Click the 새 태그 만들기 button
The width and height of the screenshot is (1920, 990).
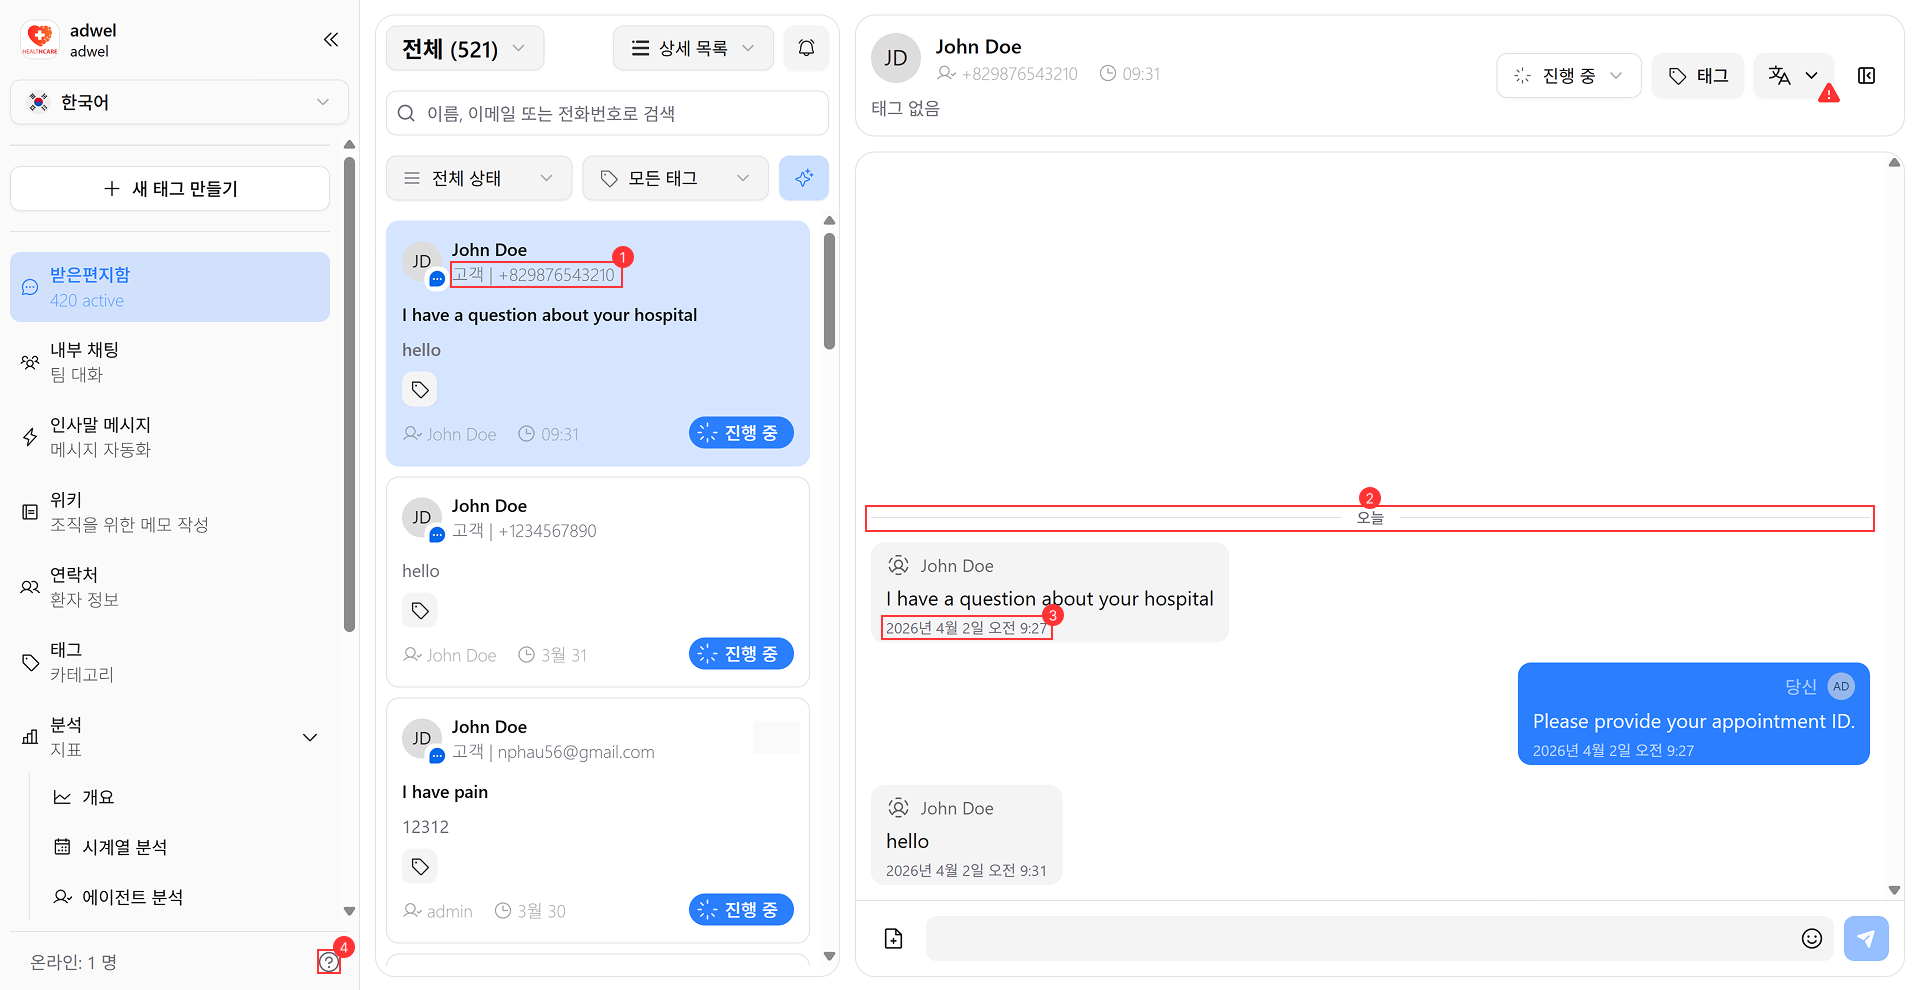(170, 189)
